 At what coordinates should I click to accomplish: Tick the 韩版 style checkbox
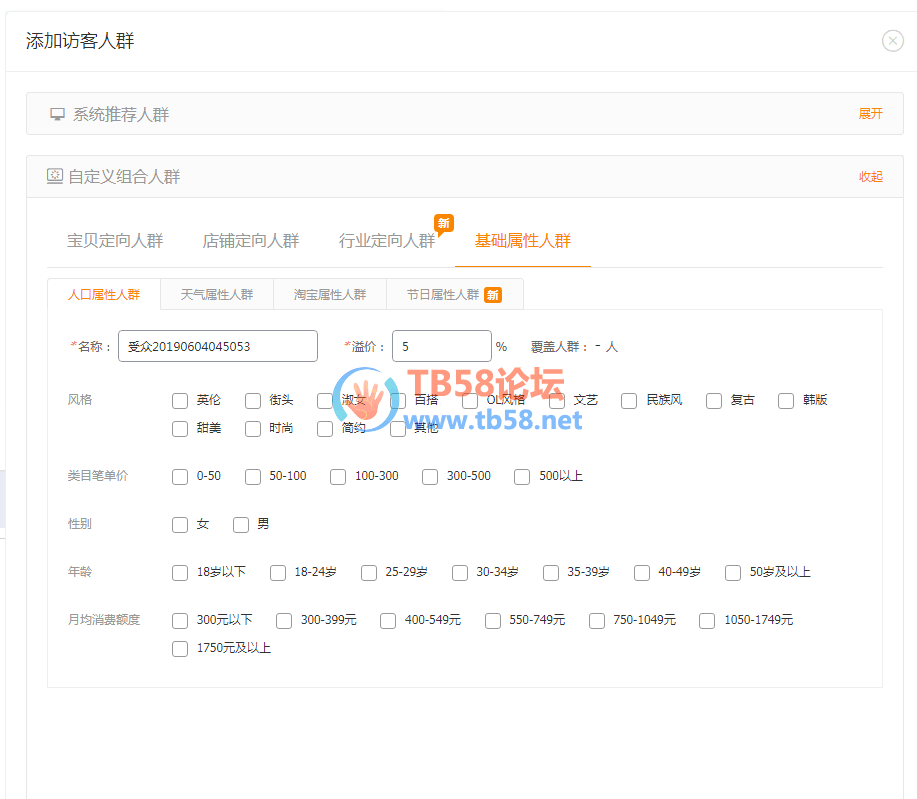coord(786,401)
